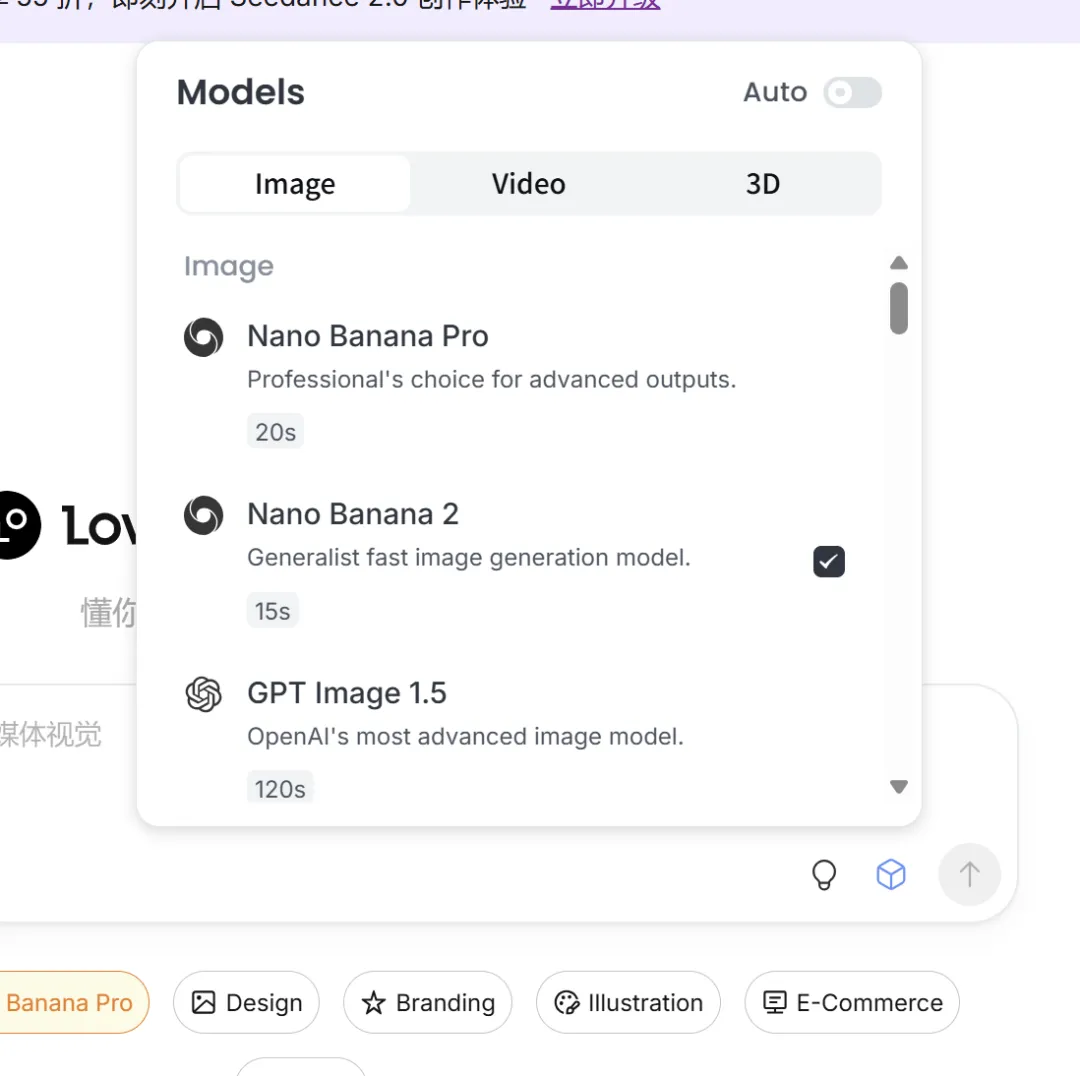Click the GPT Image 1.5 OpenAI icon
Viewport: 1080px width, 1076px height.
pos(203,694)
